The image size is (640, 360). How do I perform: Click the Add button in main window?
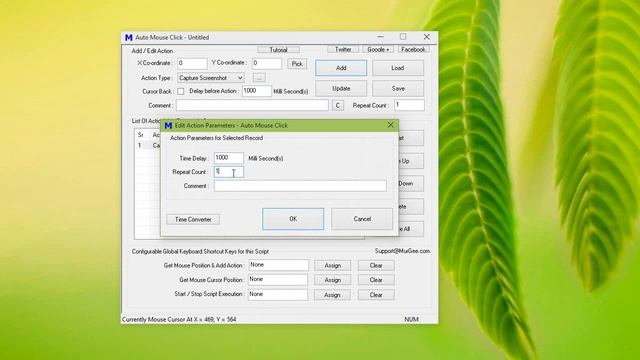[x=341, y=68]
